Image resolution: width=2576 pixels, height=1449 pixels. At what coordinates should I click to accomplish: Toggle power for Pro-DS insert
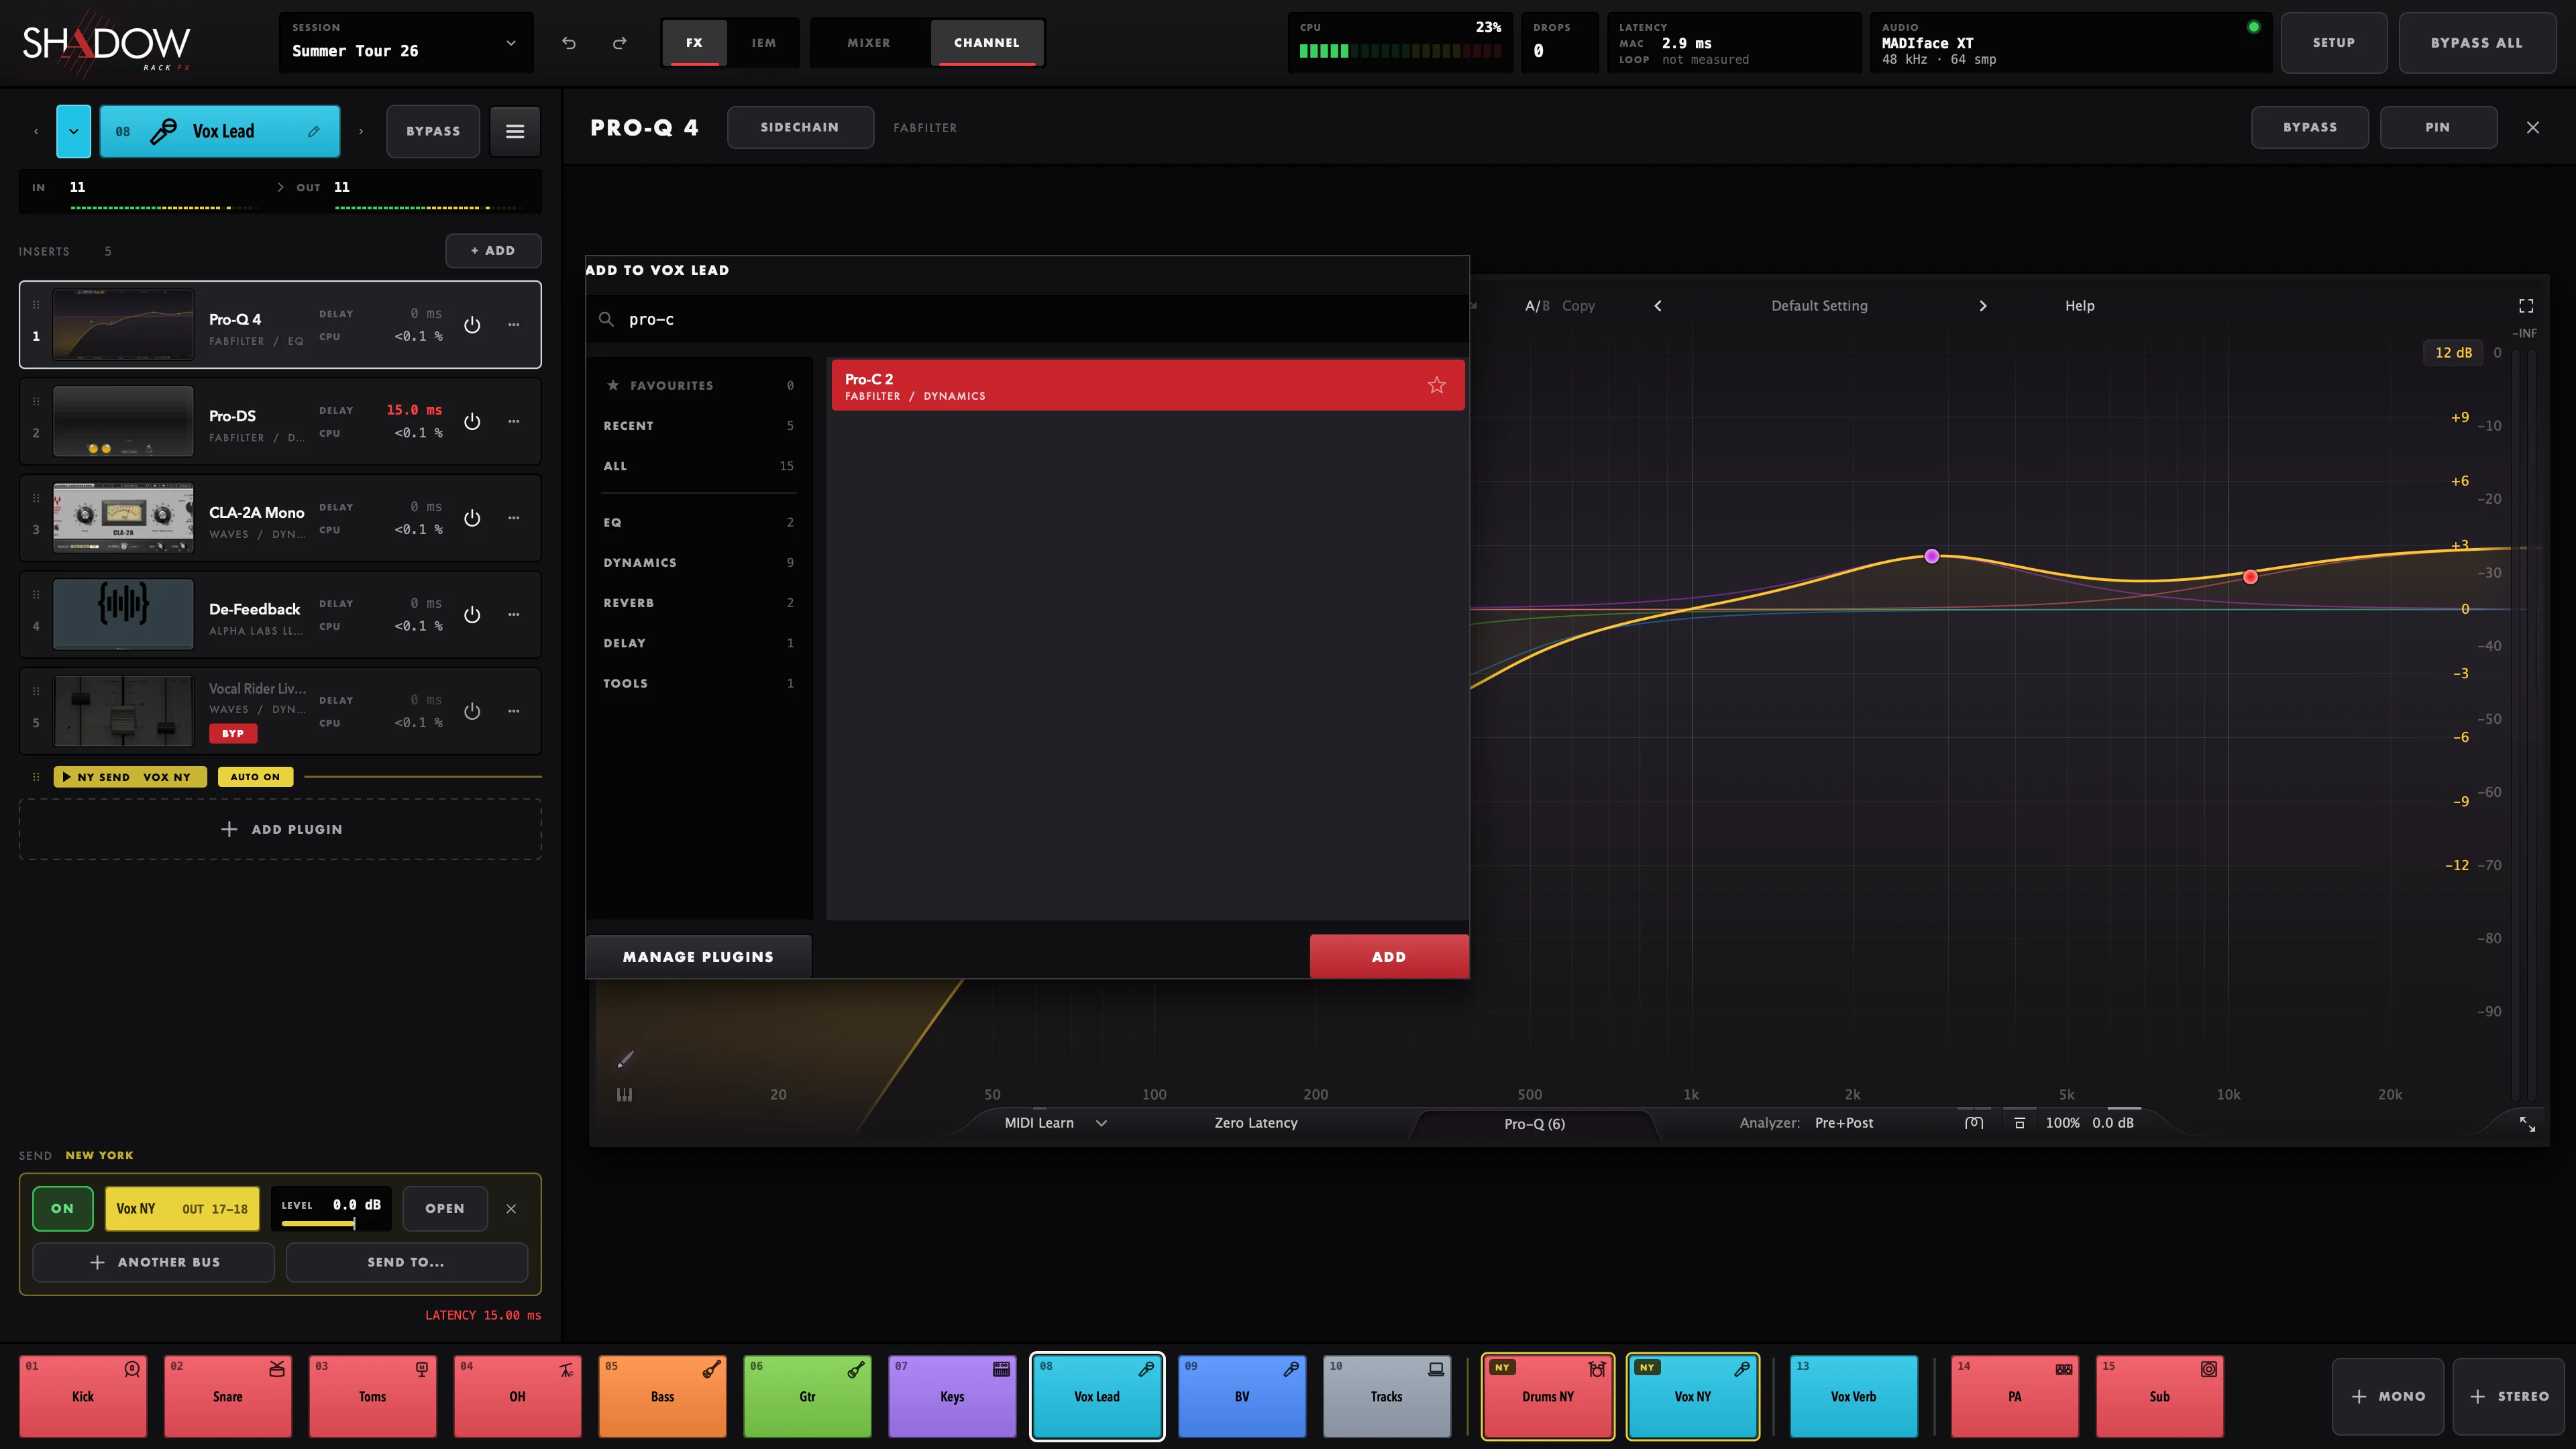click(x=472, y=421)
